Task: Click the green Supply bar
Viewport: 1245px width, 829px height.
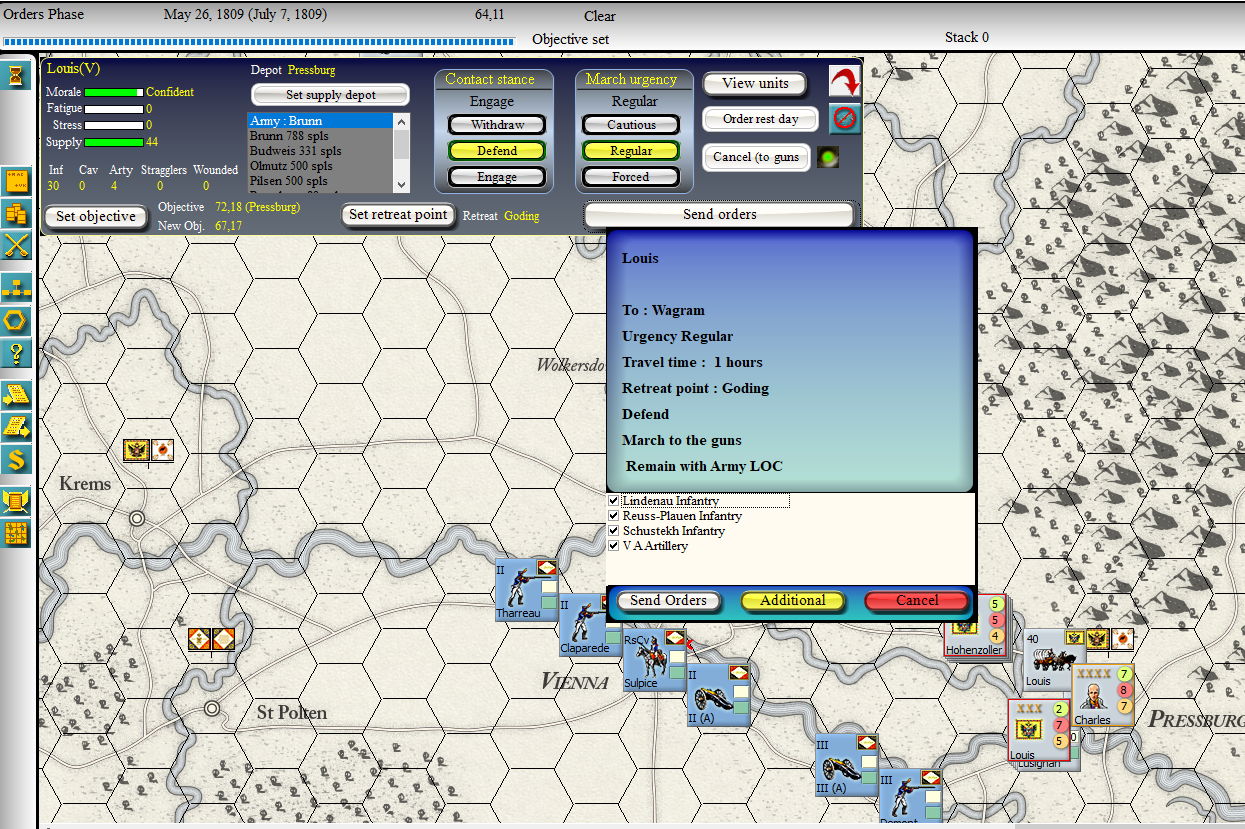Action: pyautogui.click(x=114, y=143)
